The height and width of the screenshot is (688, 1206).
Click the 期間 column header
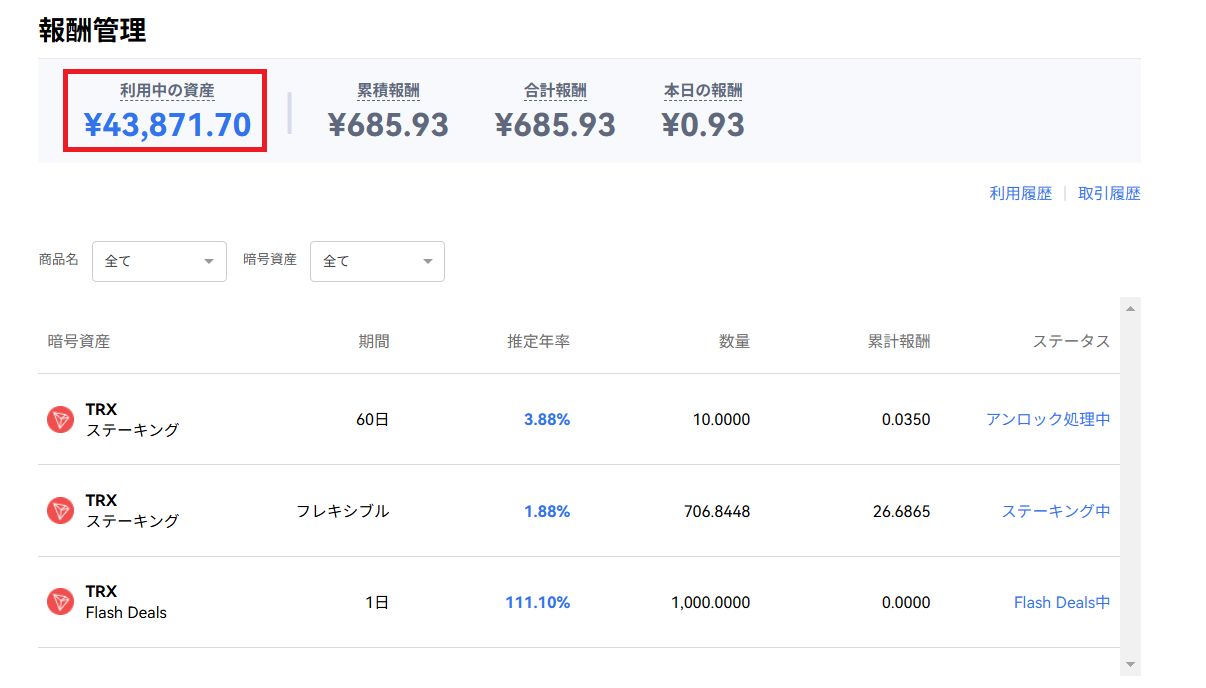pos(374,342)
